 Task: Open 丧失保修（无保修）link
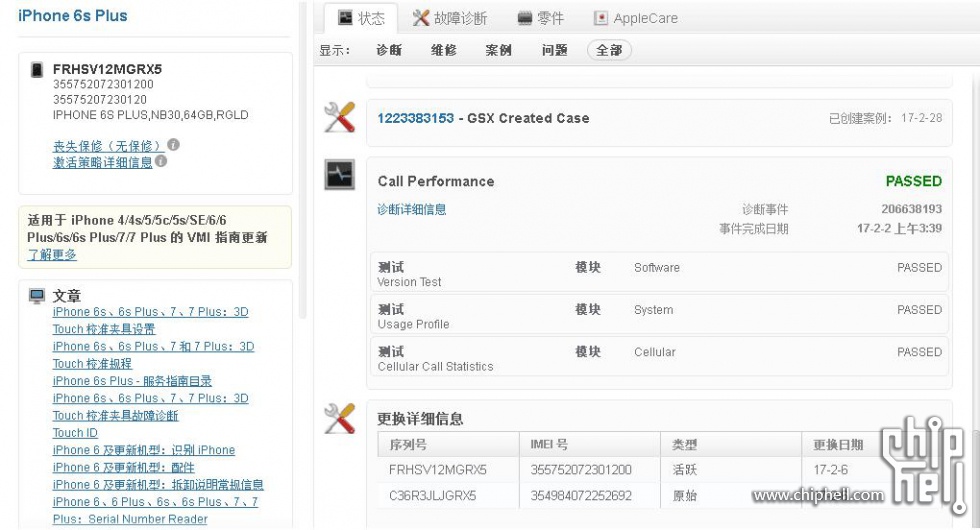coord(108,146)
